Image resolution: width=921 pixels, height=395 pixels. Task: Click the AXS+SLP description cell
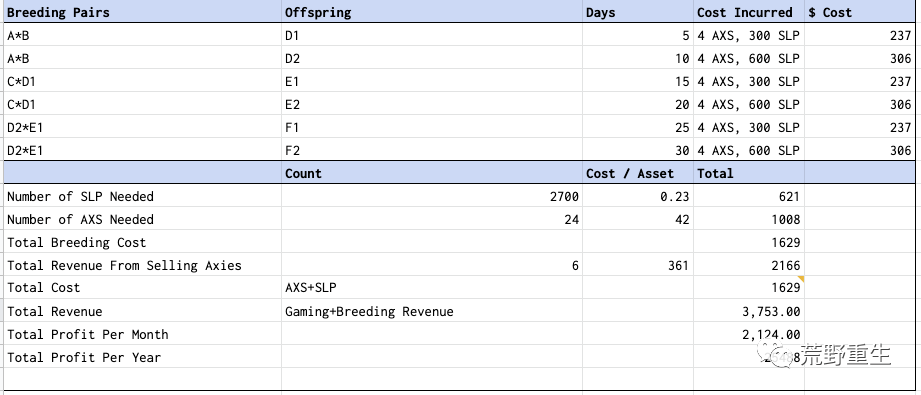[x=432, y=287]
